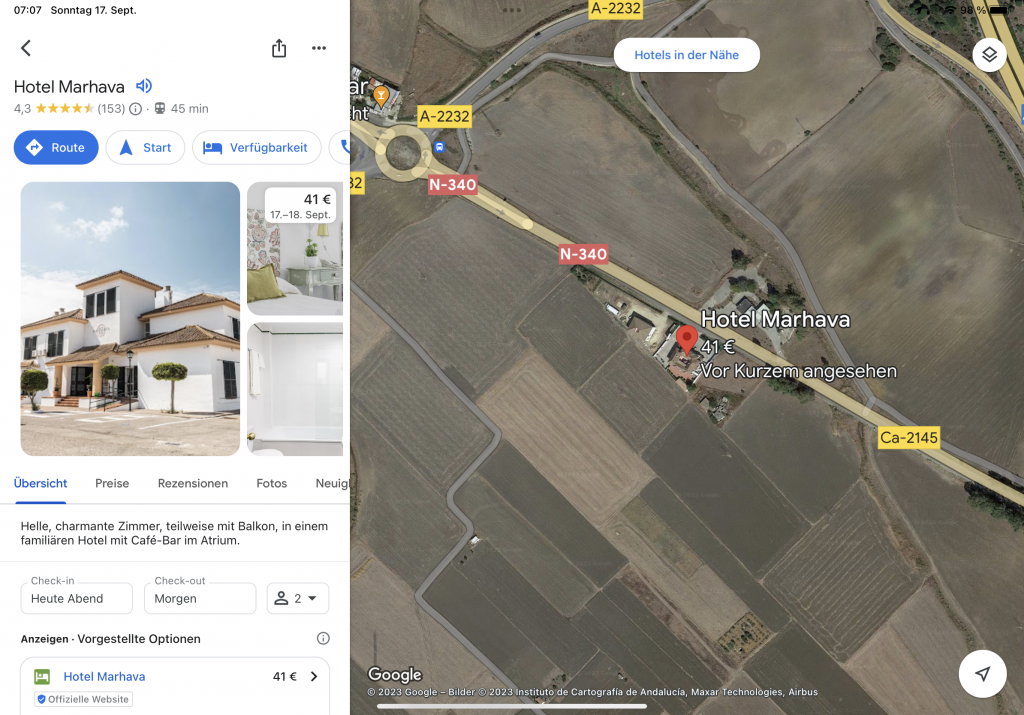This screenshot has height=715, width=1024.
Task: Switch to the Rezensionen tab
Action: click(193, 483)
